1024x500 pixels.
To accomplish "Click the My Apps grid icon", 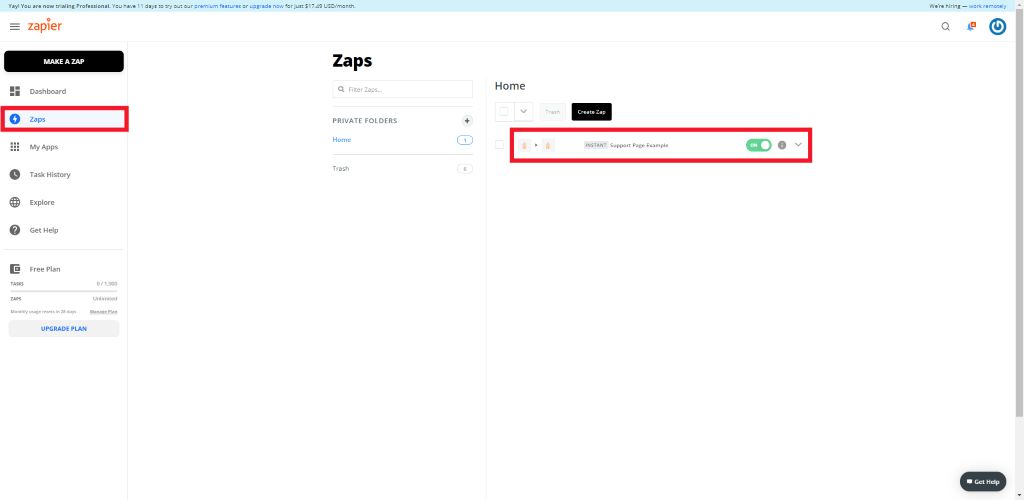I will click(x=15, y=147).
